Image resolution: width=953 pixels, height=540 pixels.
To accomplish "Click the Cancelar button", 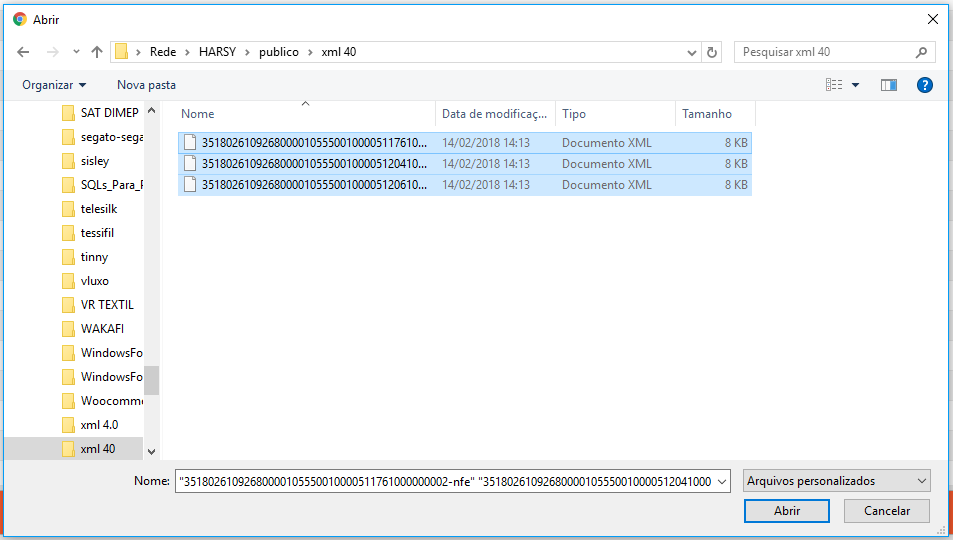I will 887,511.
